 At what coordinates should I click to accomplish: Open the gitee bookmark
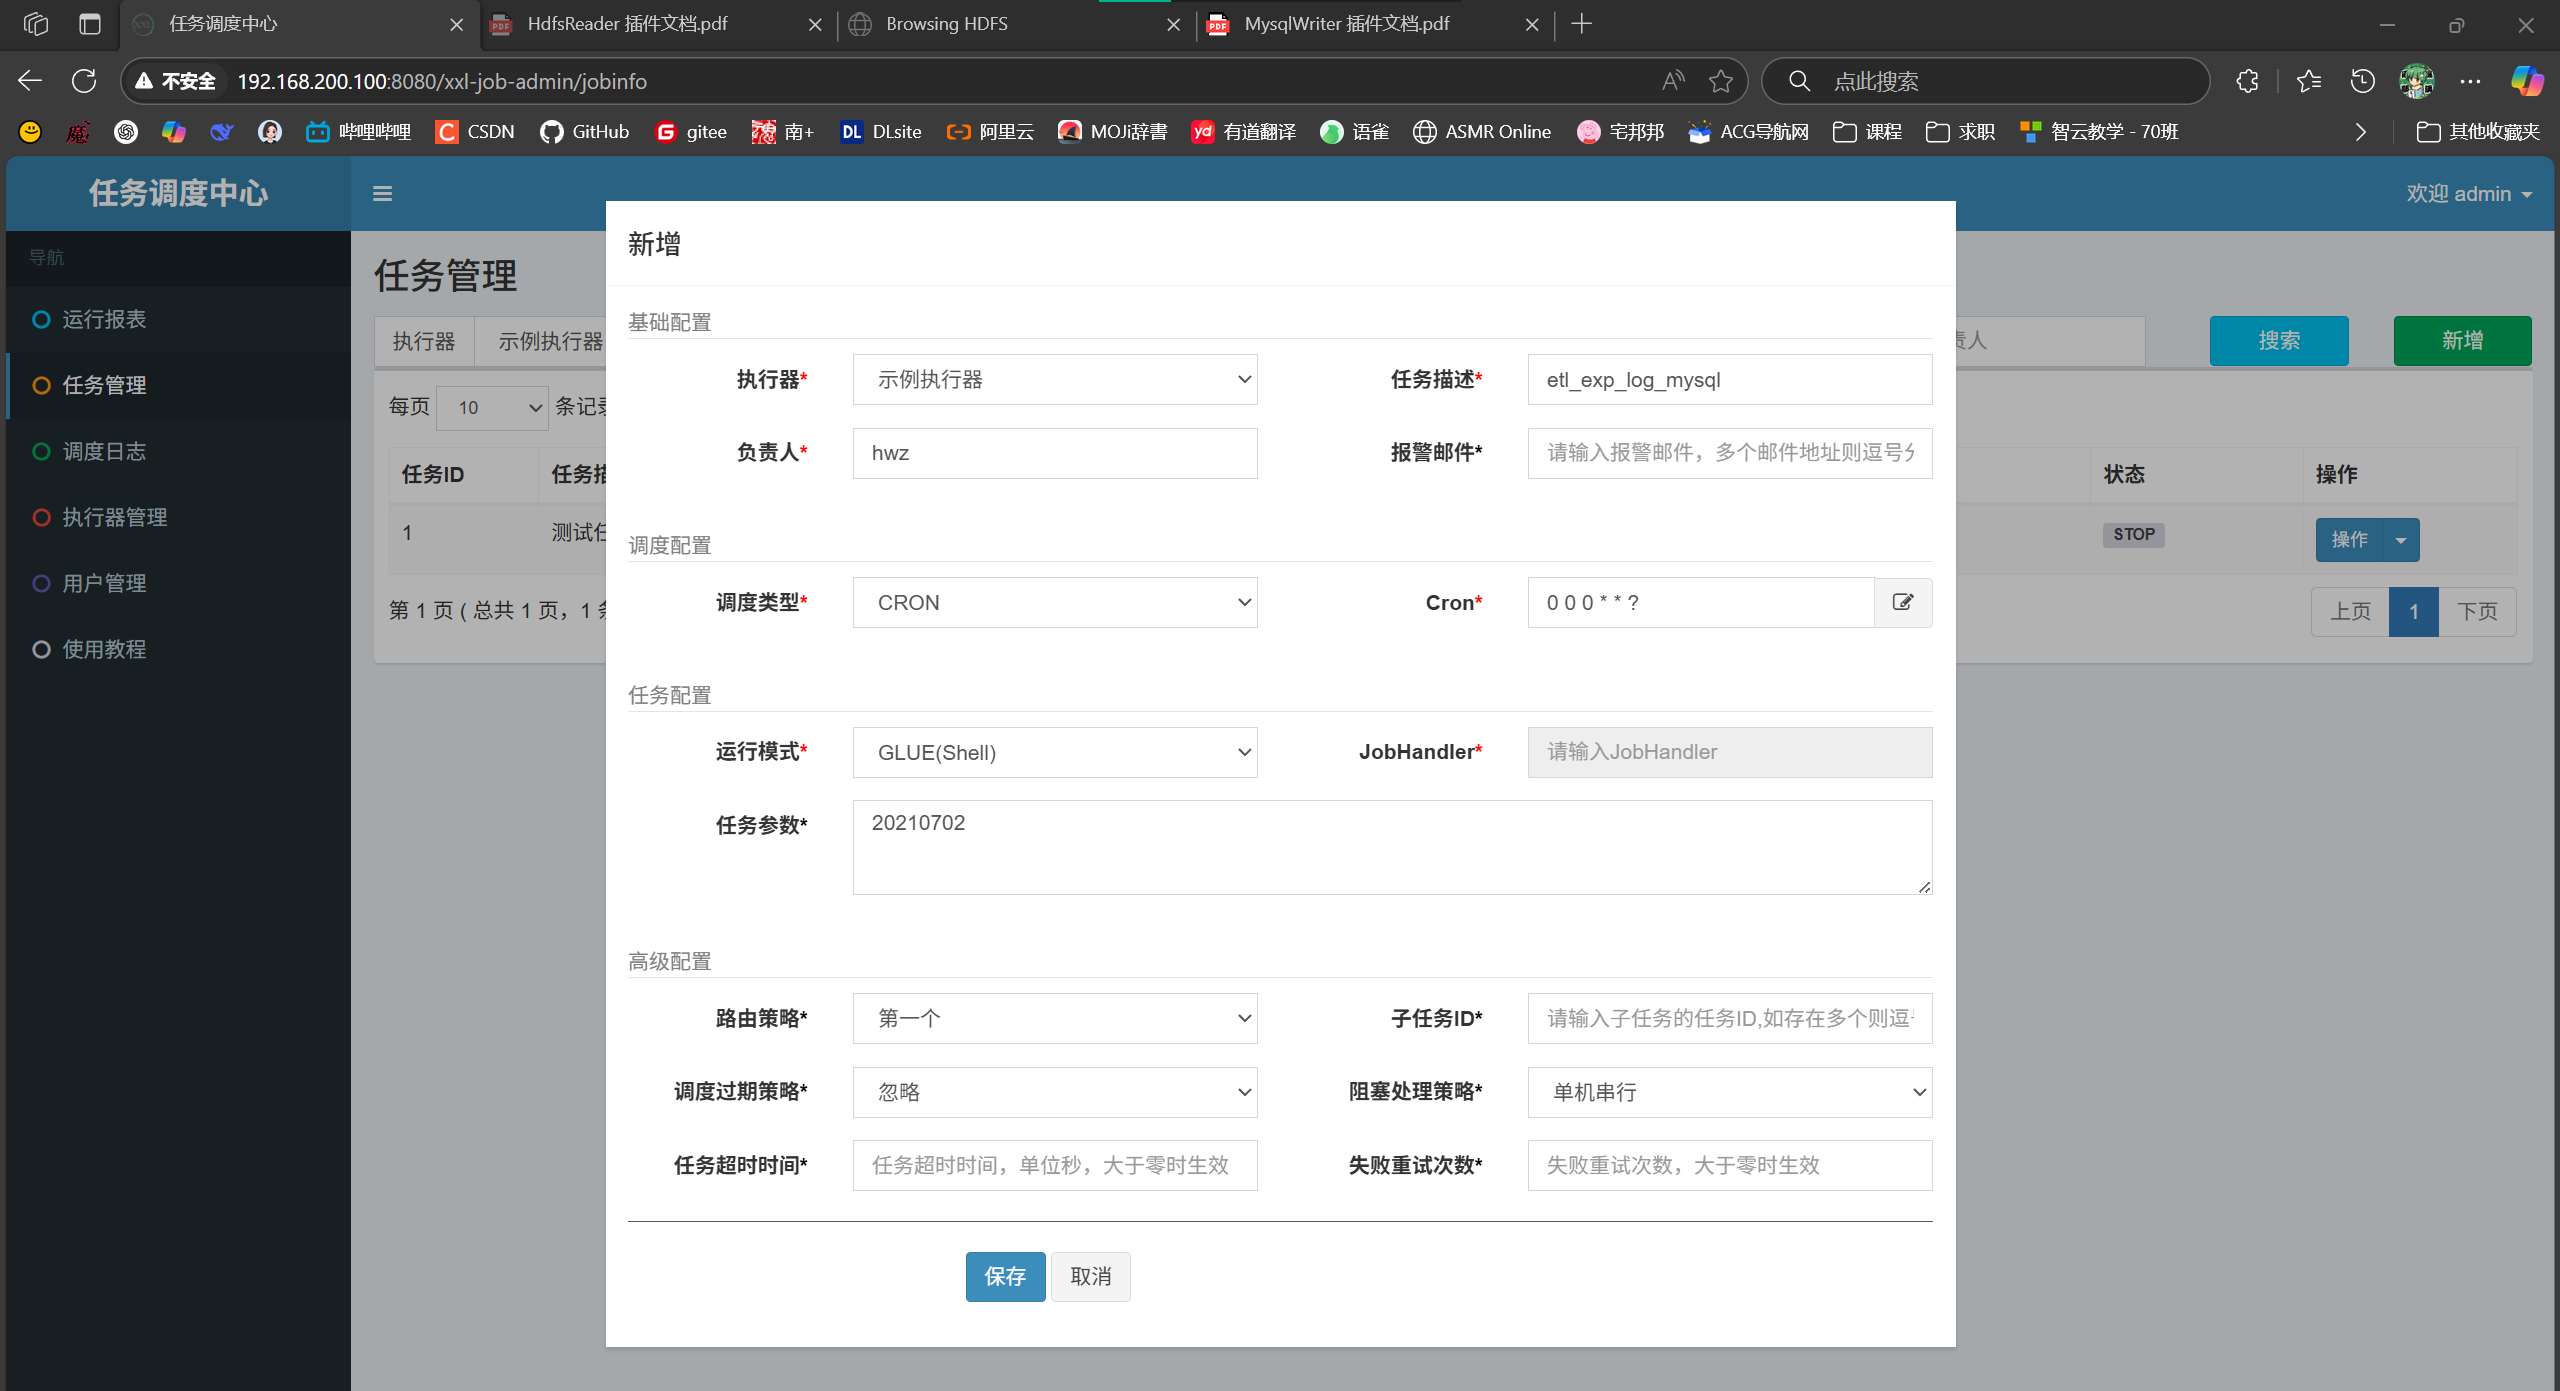(x=691, y=131)
